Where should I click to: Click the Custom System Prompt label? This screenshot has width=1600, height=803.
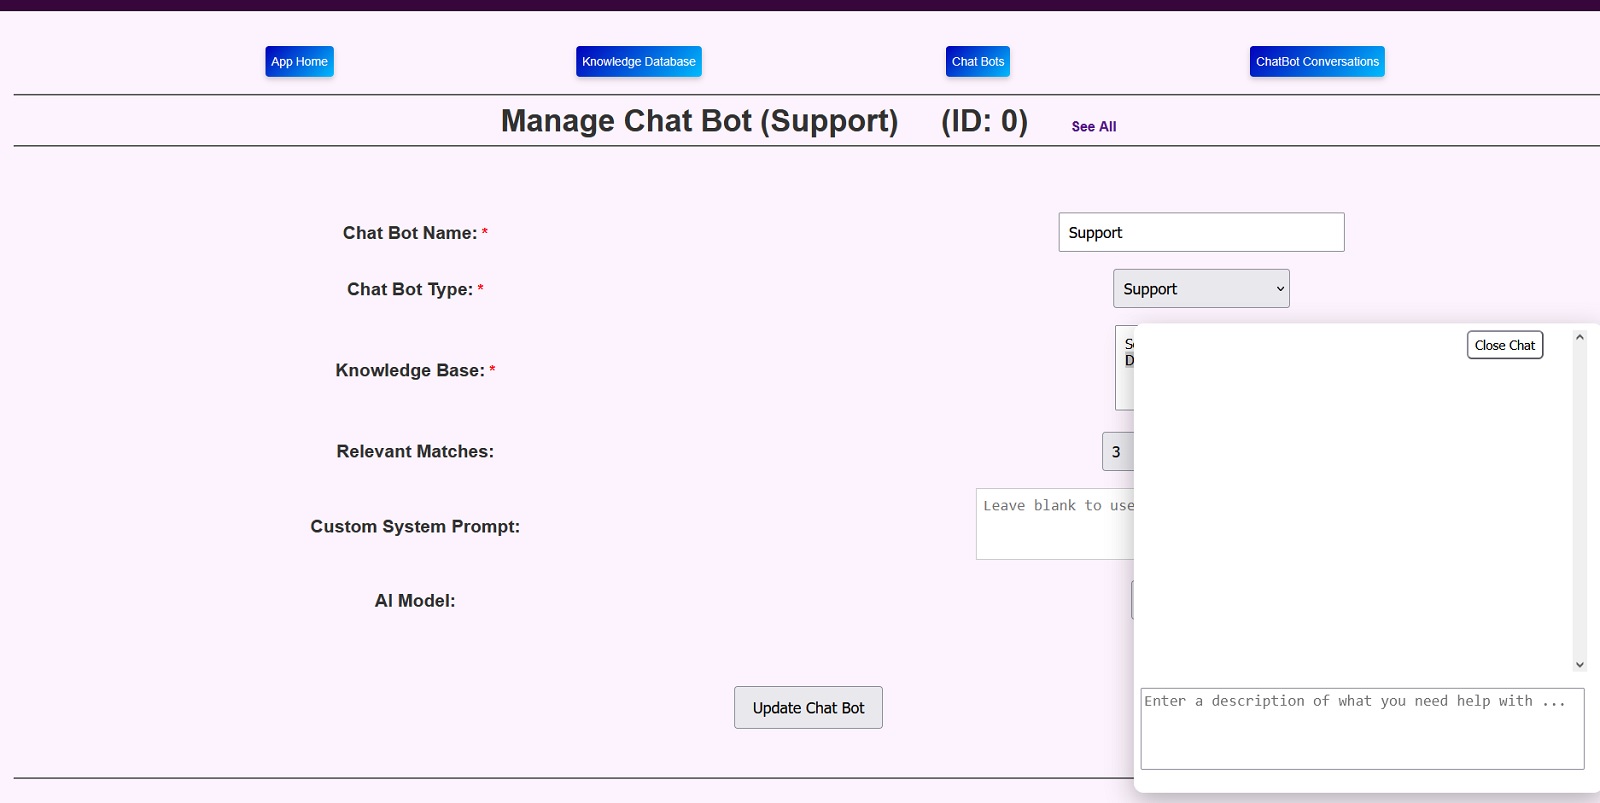414,527
